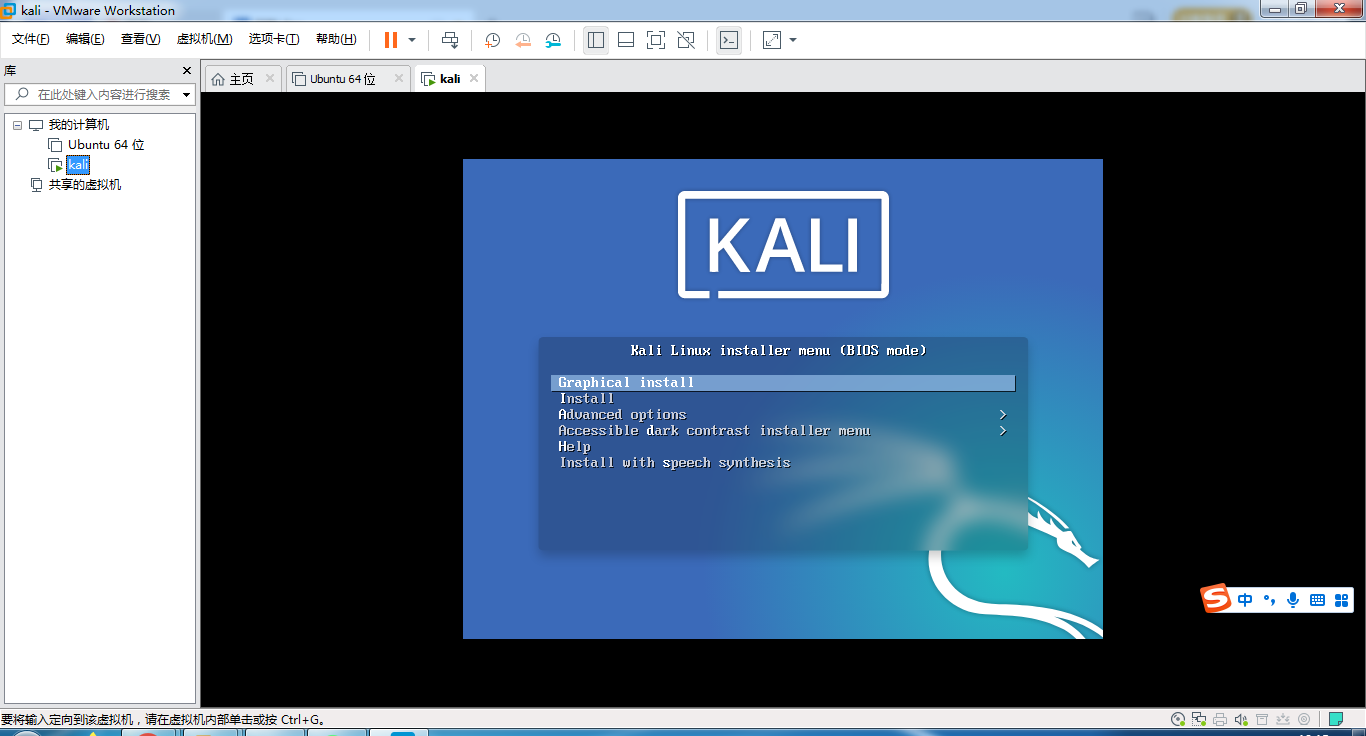Switch to Unity mode
This screenshot has width=1366, height=736.
(686, 40)
